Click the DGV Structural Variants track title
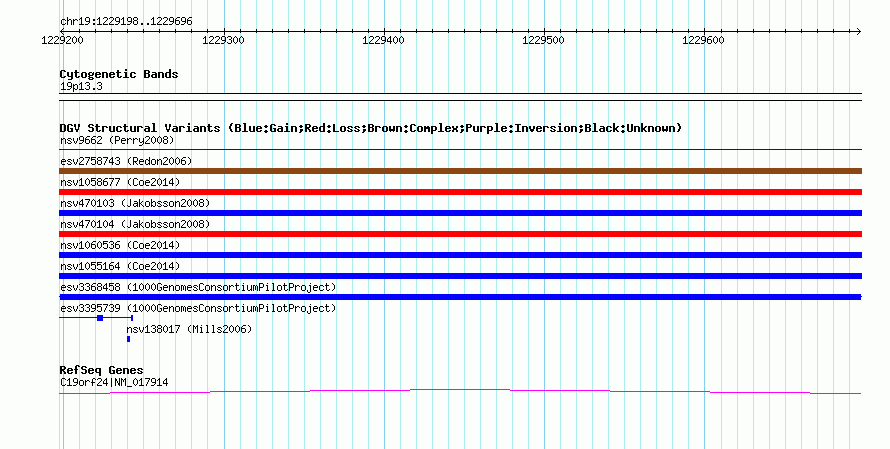 [x=370, y=128]
